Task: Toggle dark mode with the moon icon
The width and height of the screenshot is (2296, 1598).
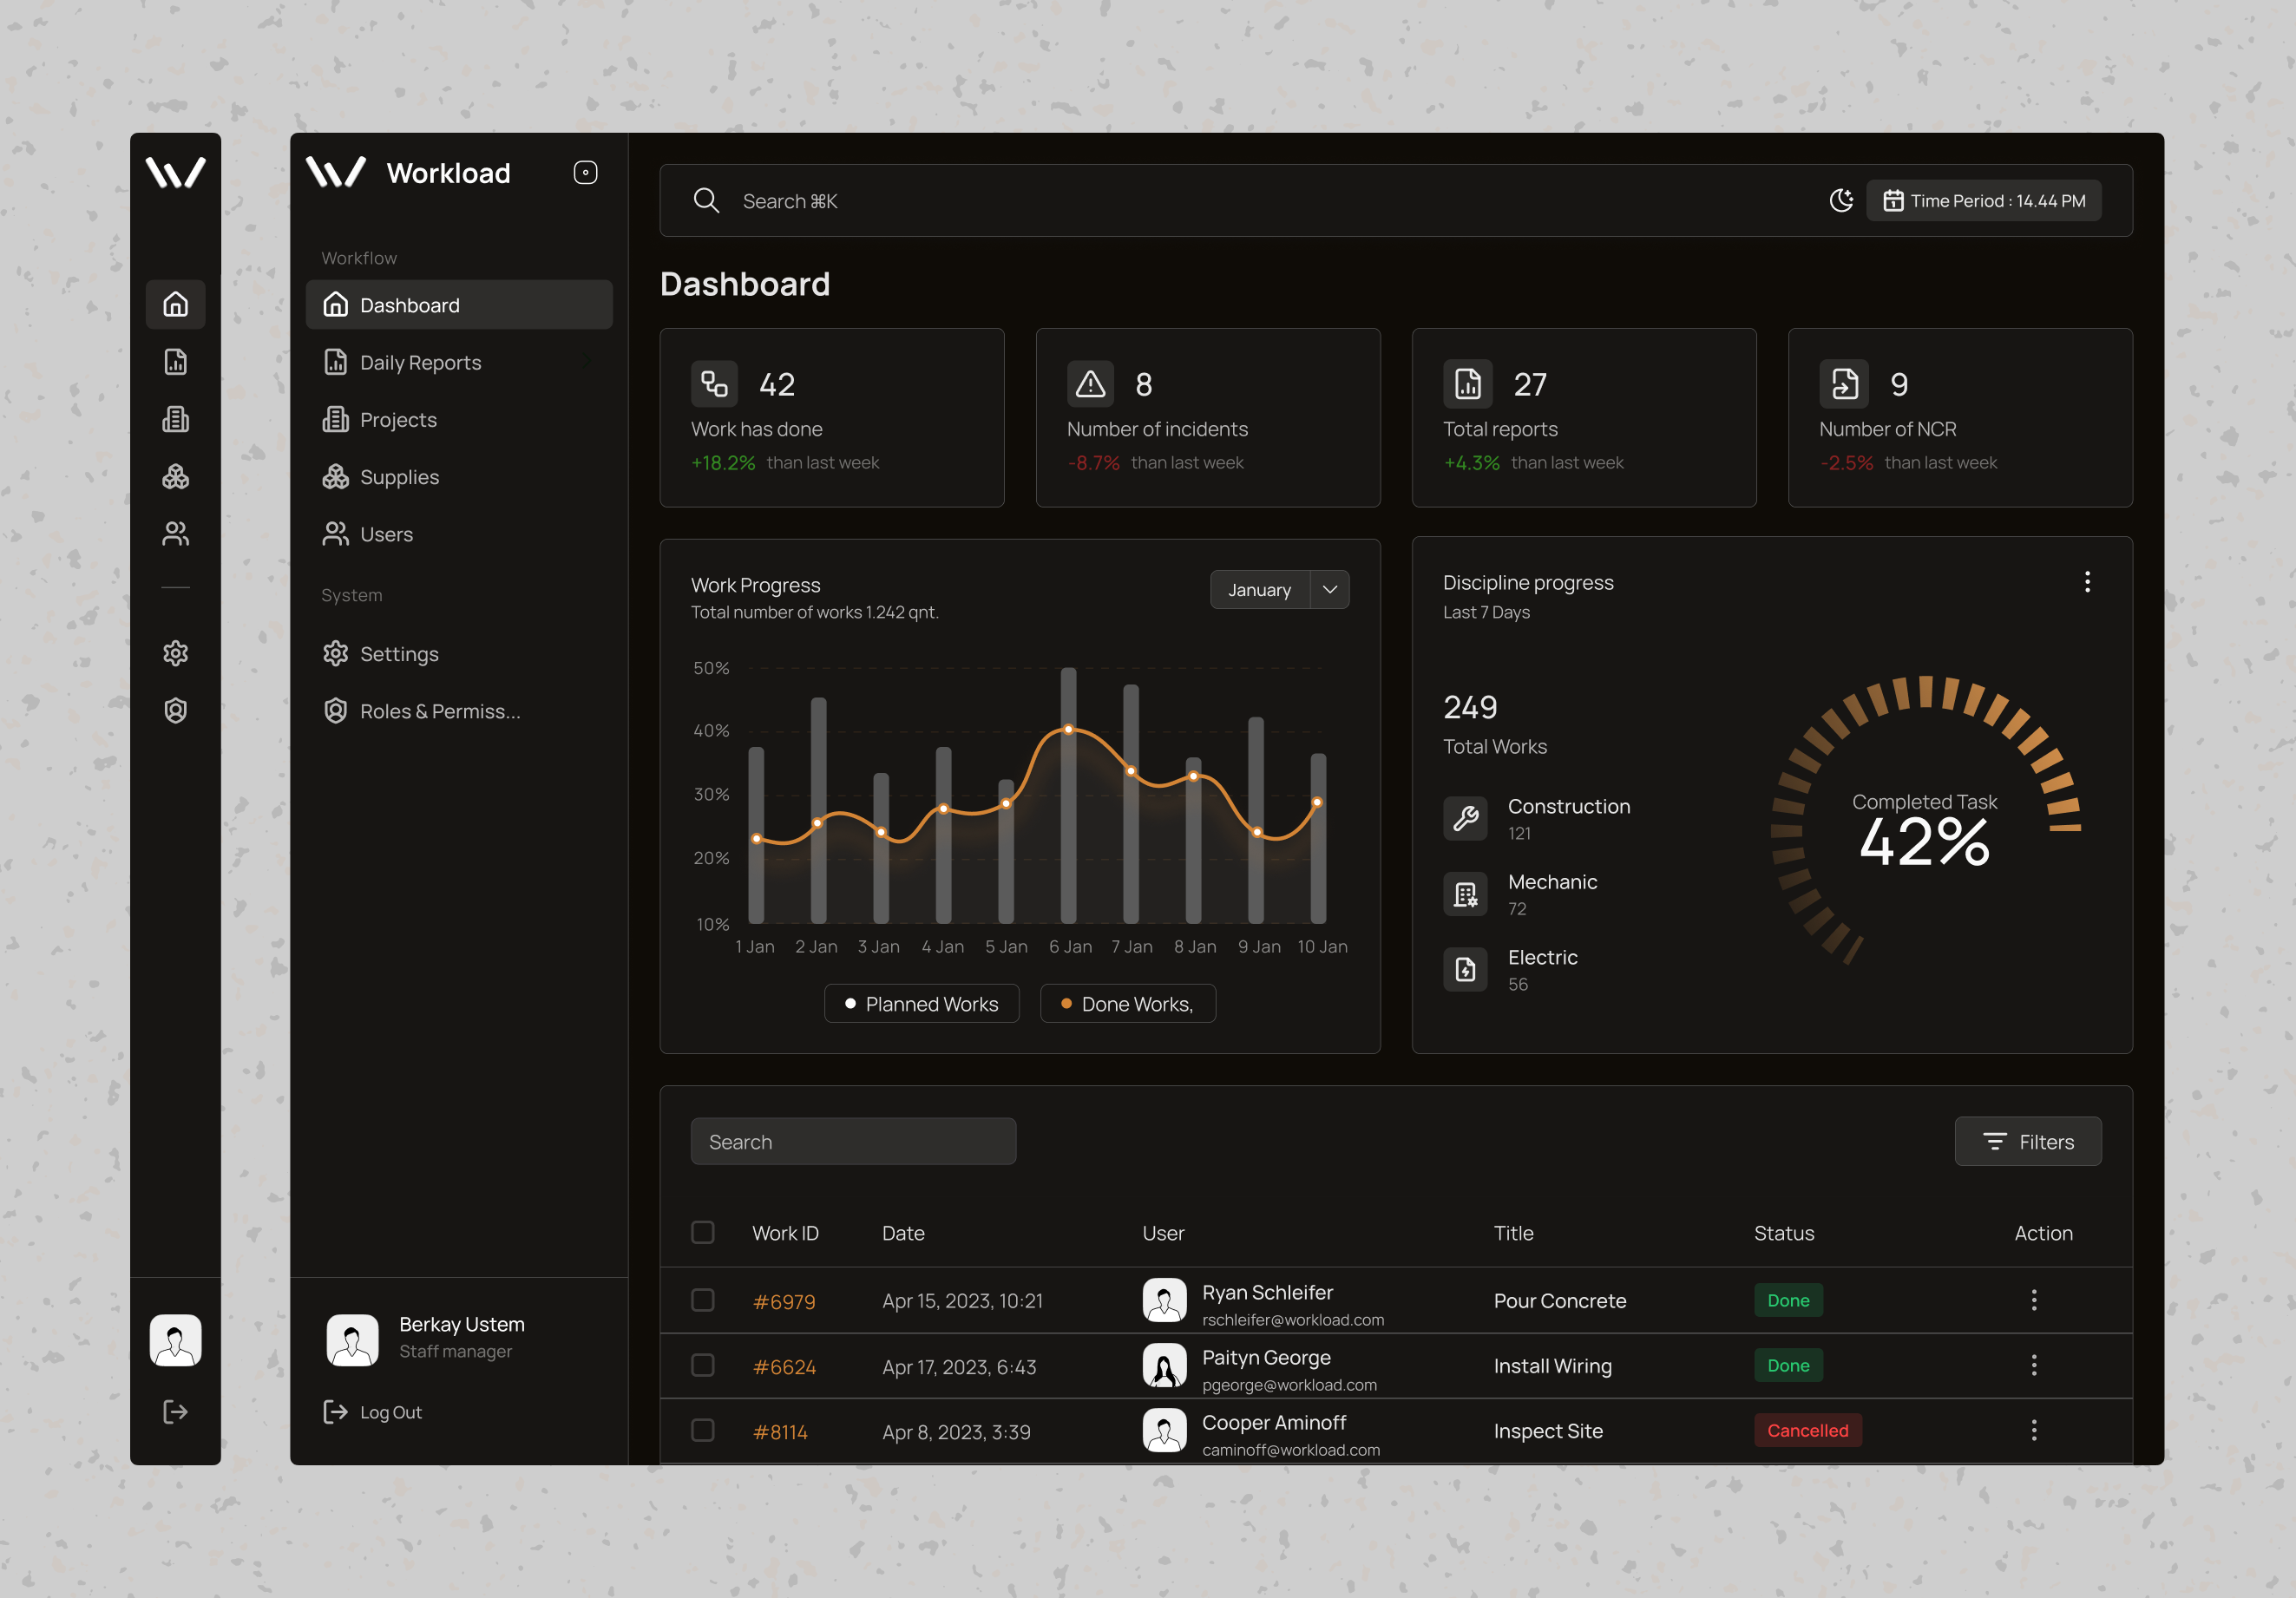Action: pyautogui.click(x=1841, y=201)
